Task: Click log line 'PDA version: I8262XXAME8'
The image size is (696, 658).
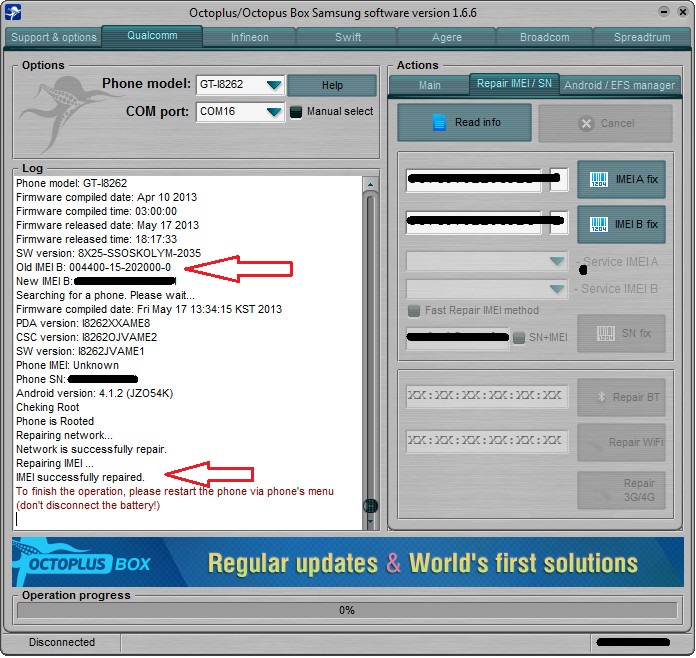Action: coord(83,323)
